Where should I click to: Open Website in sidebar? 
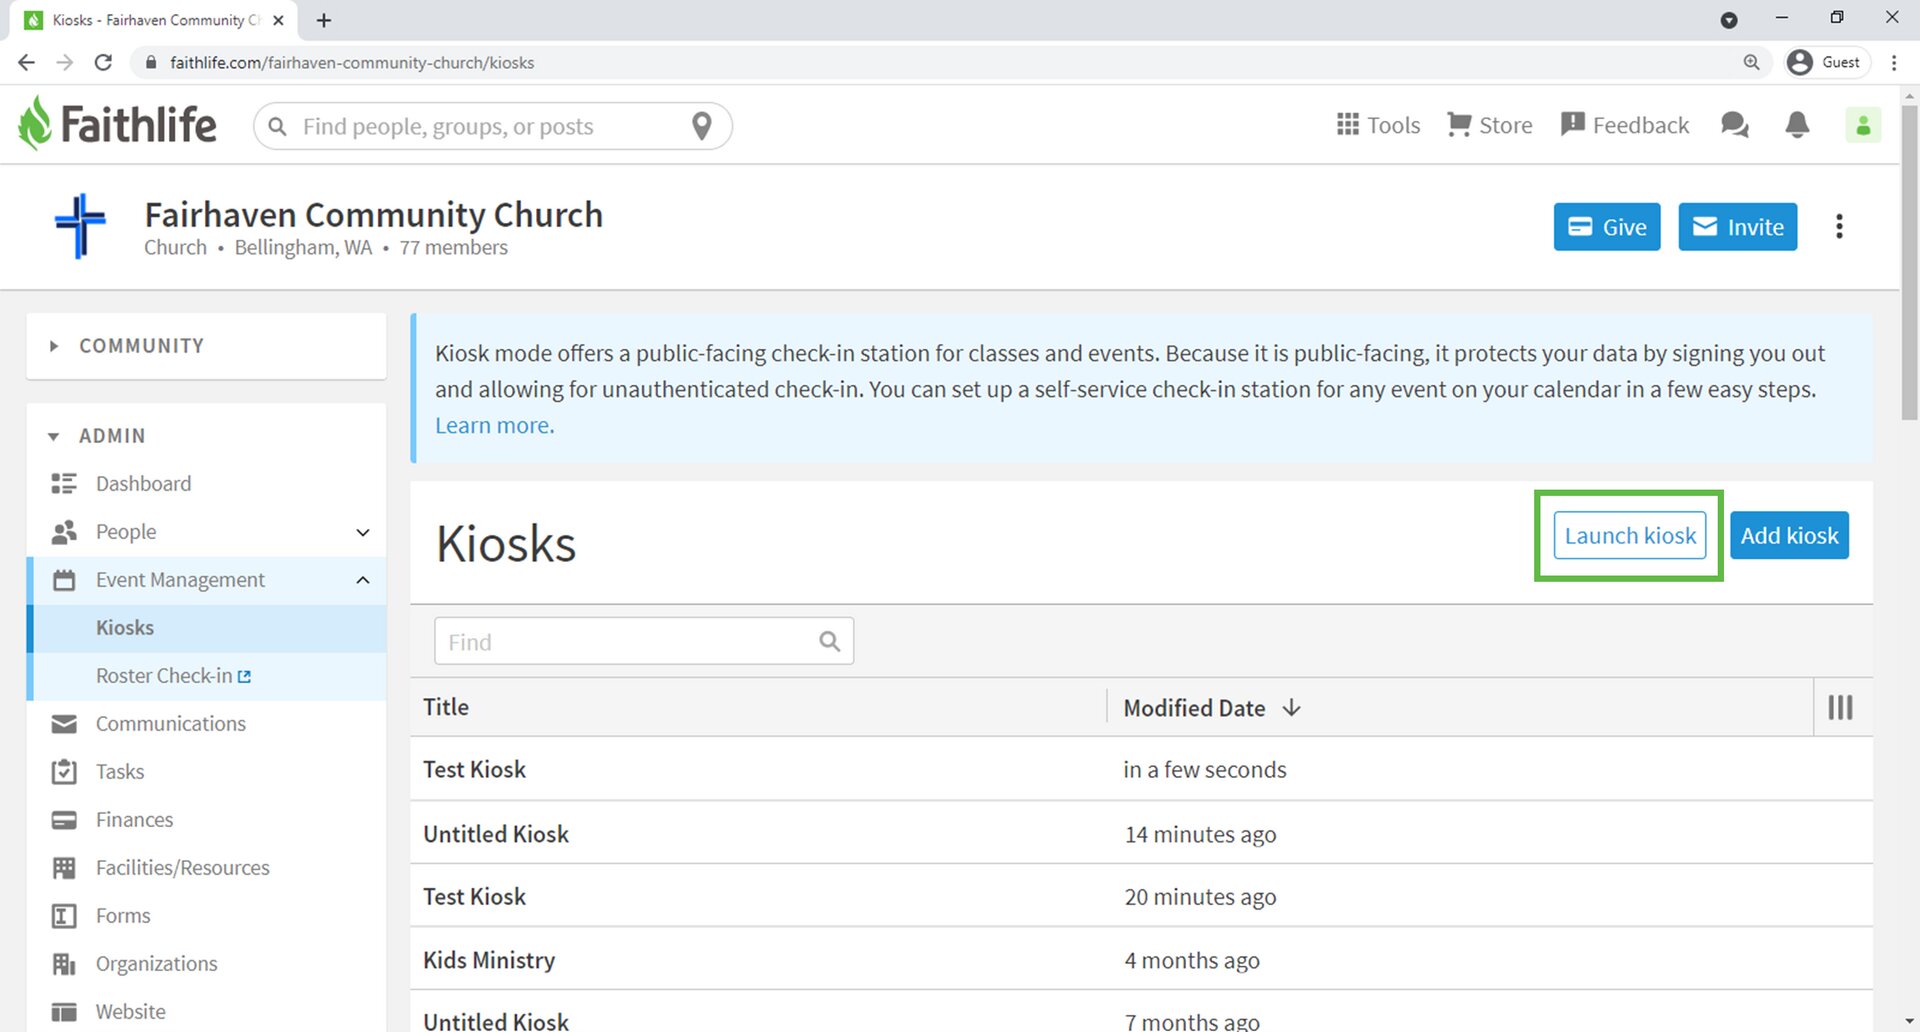tap(130, 1012)
